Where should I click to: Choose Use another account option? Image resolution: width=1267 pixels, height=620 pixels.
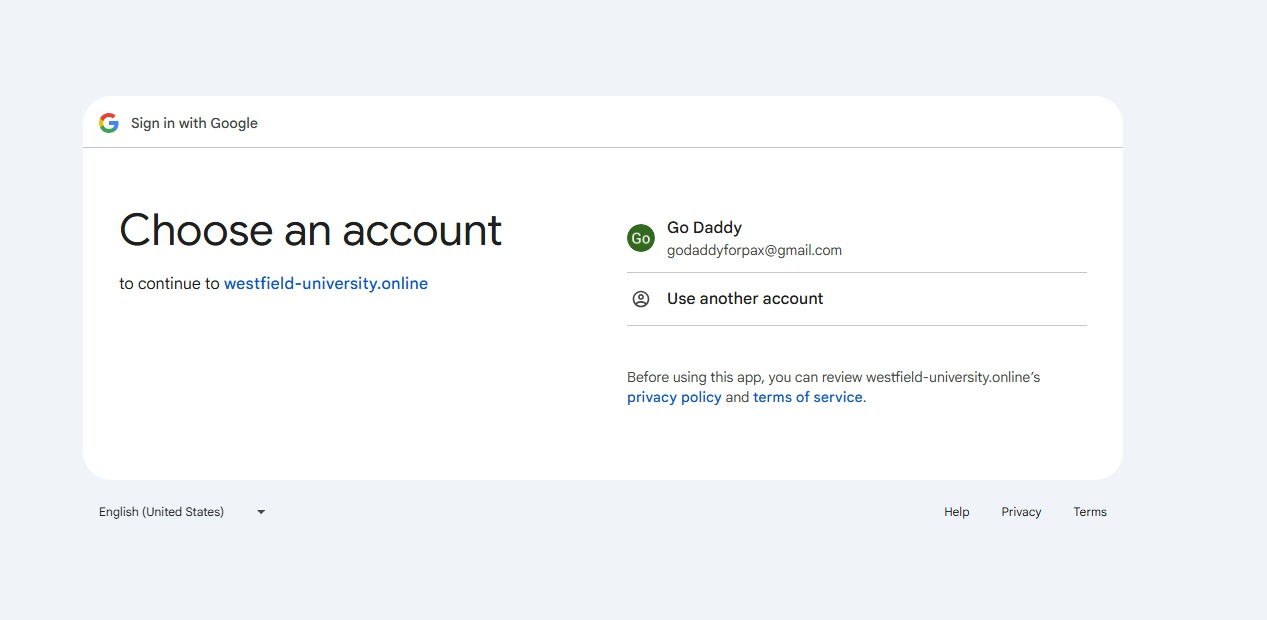click(x=744, y=298)
